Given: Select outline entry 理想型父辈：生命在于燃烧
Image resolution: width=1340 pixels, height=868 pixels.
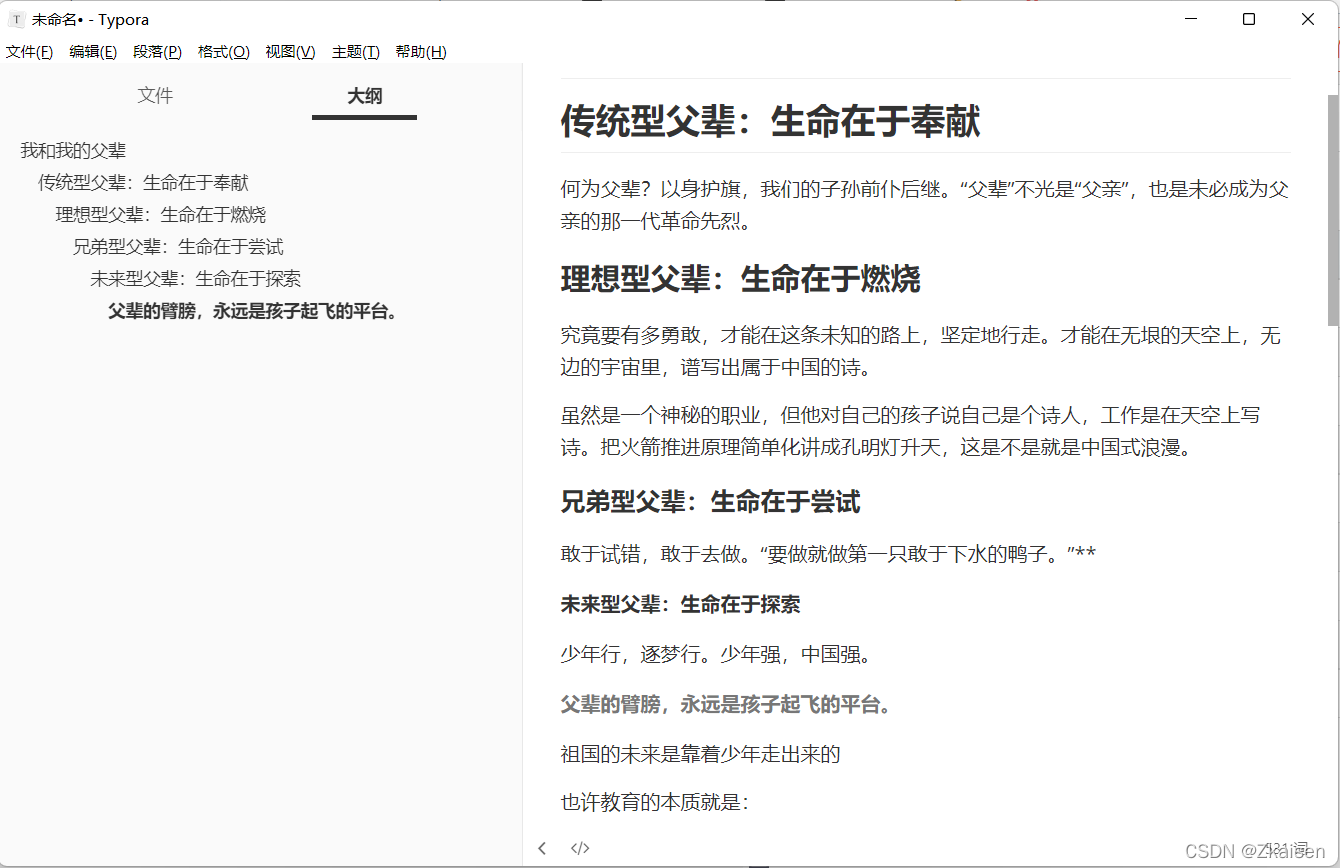Looking at the screenshot, I should pyautogui.click(x=161, y=214).
